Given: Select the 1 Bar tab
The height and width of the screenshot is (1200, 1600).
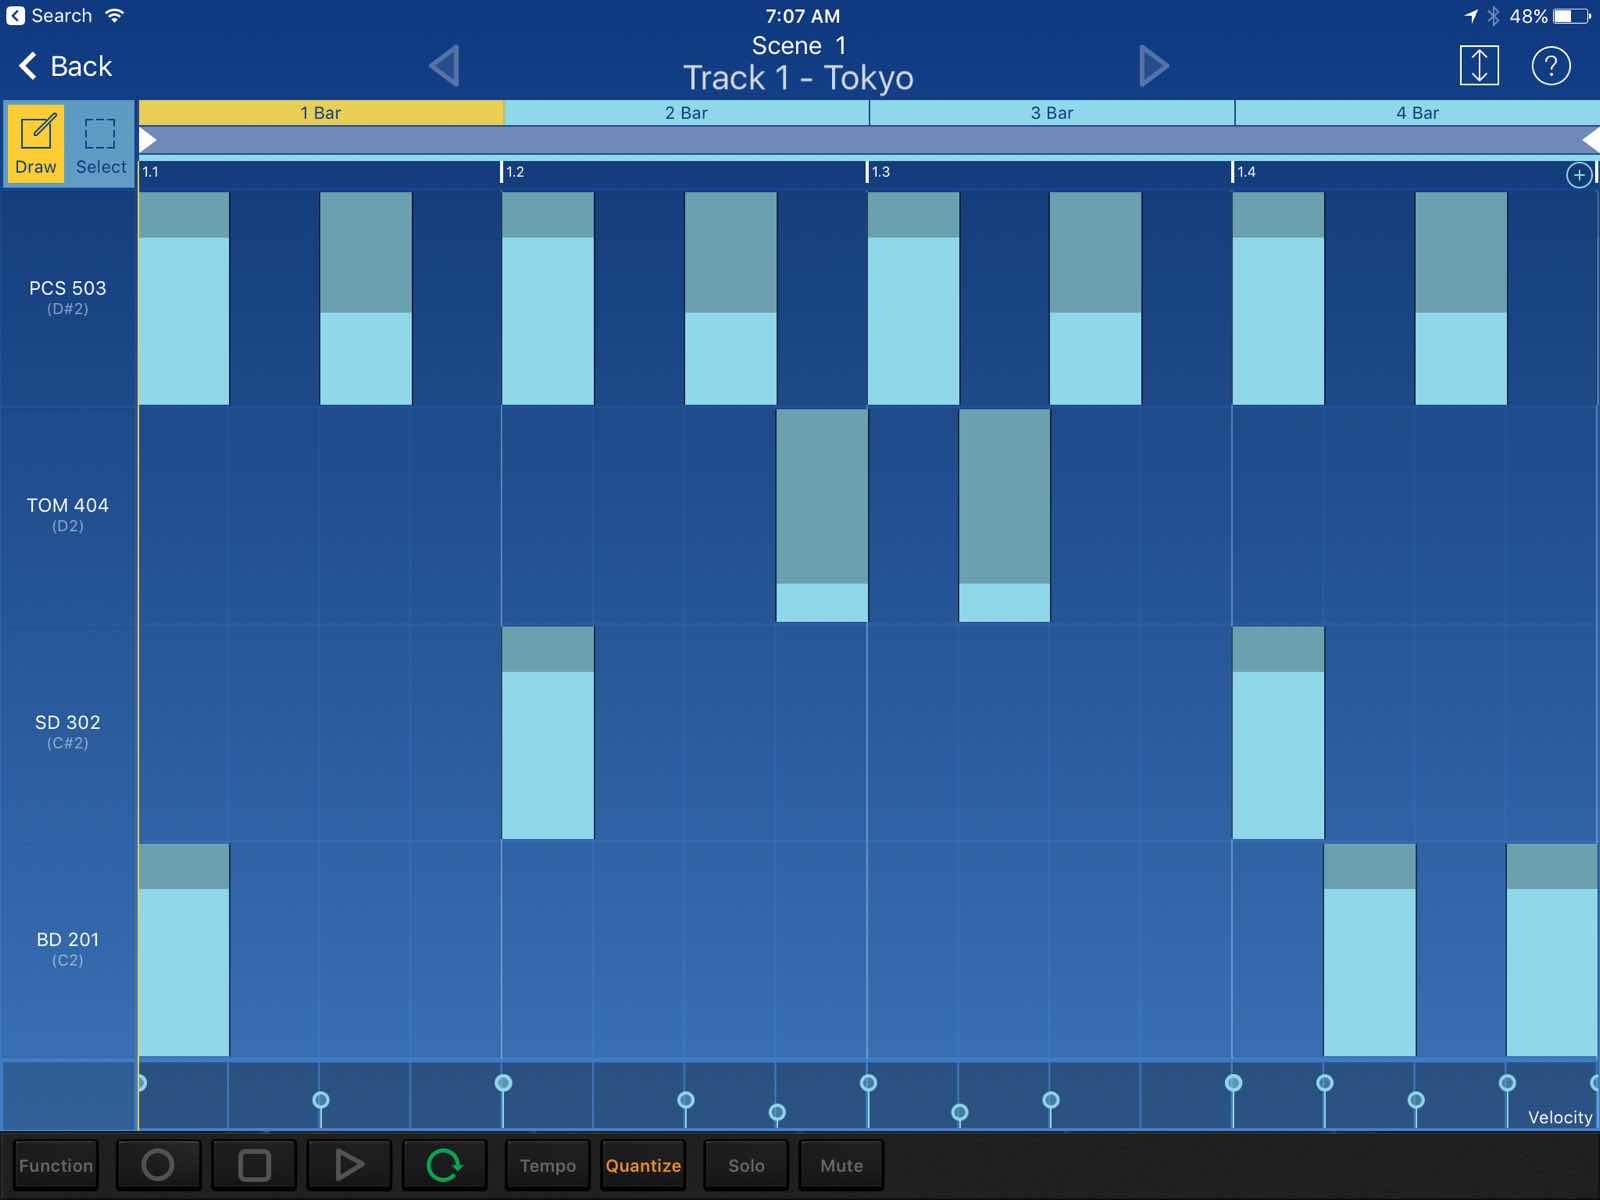Looking at the screenshot, I should tap(321, 113).
